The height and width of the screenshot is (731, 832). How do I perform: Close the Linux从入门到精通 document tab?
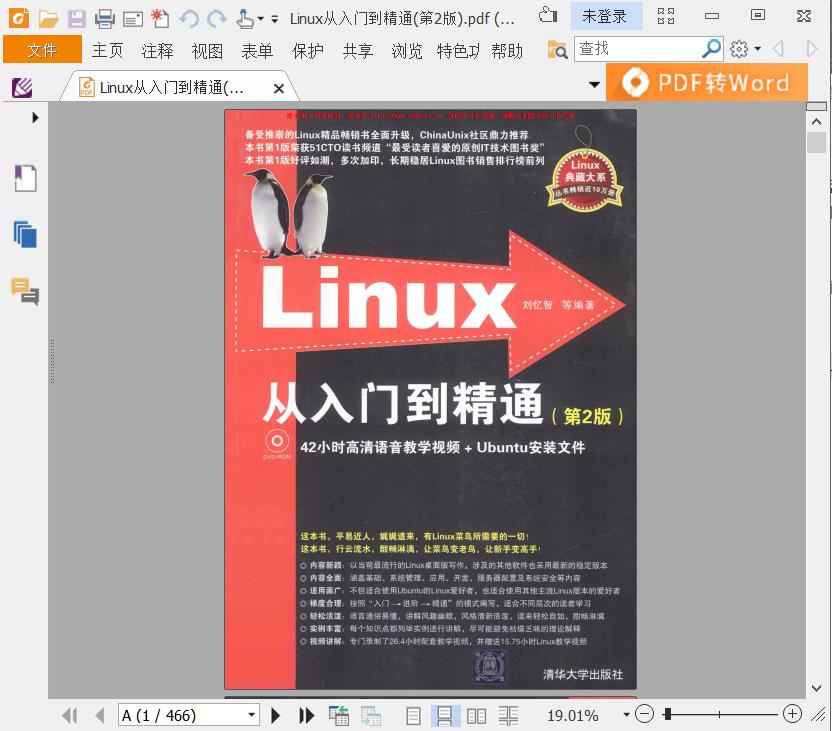coord(279,89)
